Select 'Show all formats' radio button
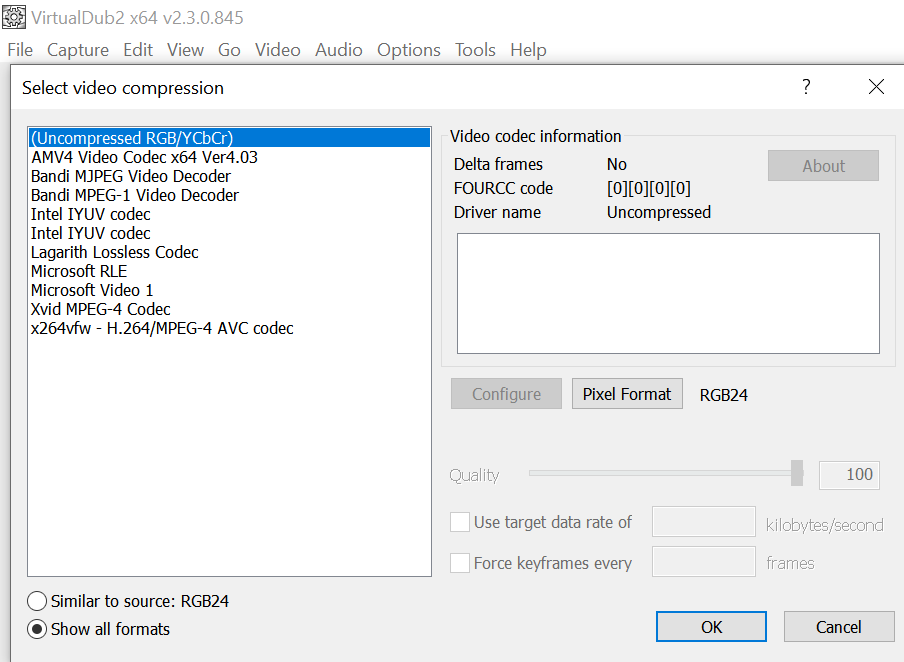Image resolution: width=904 pixels, height=662 pixels. pyautogui.click(x=37, y=629)
